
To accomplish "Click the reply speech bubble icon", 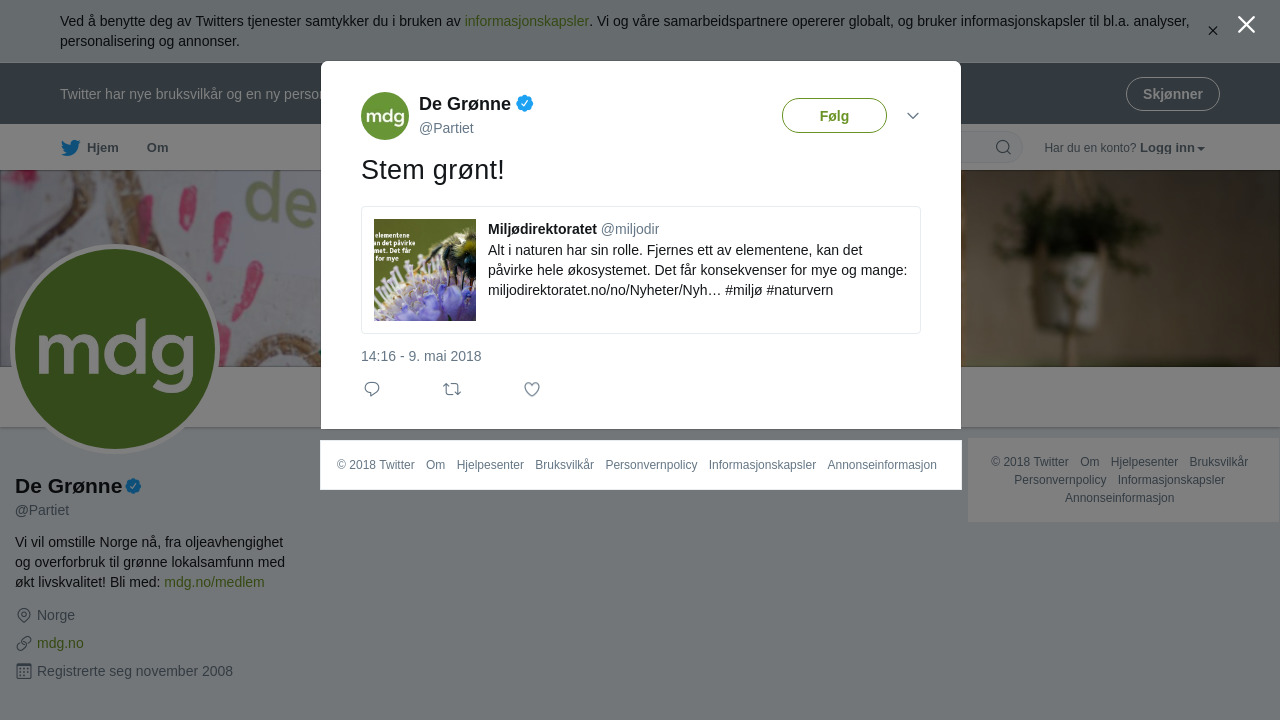I will point(372,389).
